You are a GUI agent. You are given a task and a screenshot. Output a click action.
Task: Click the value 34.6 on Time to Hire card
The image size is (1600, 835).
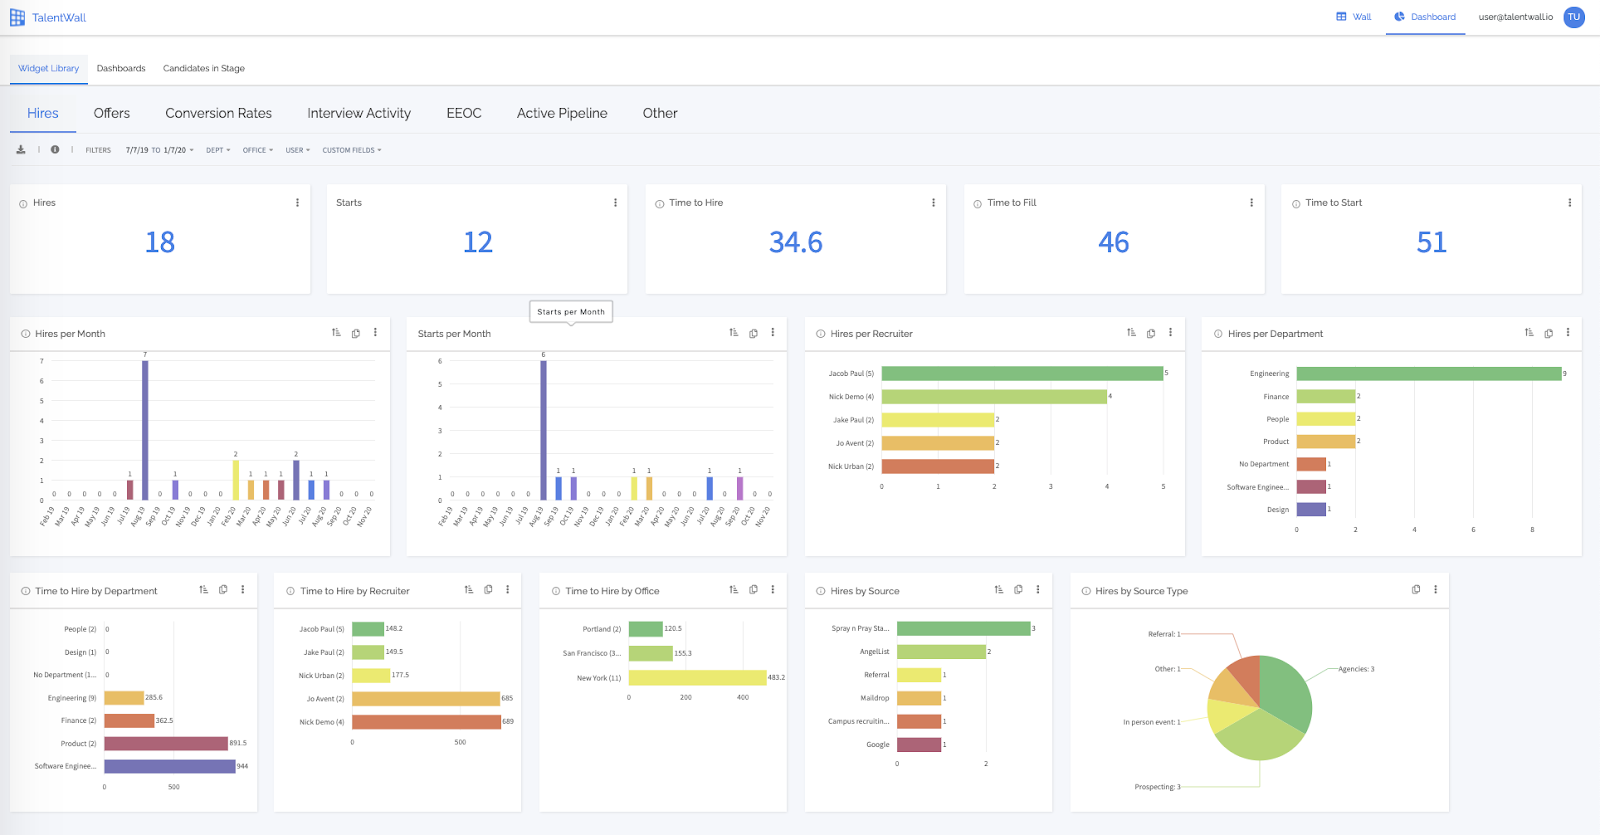[x=796, y=242]
